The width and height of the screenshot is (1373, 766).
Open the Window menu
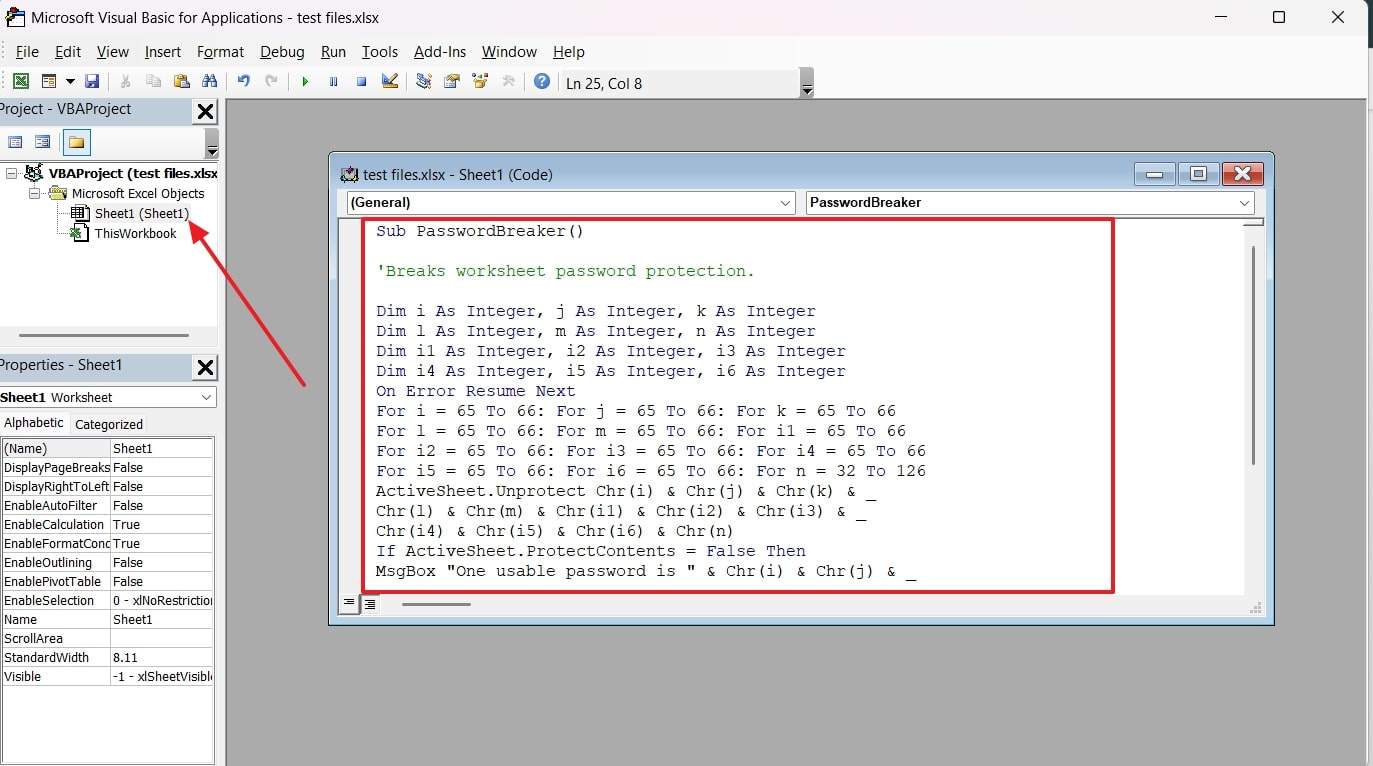tap(509, 52)
